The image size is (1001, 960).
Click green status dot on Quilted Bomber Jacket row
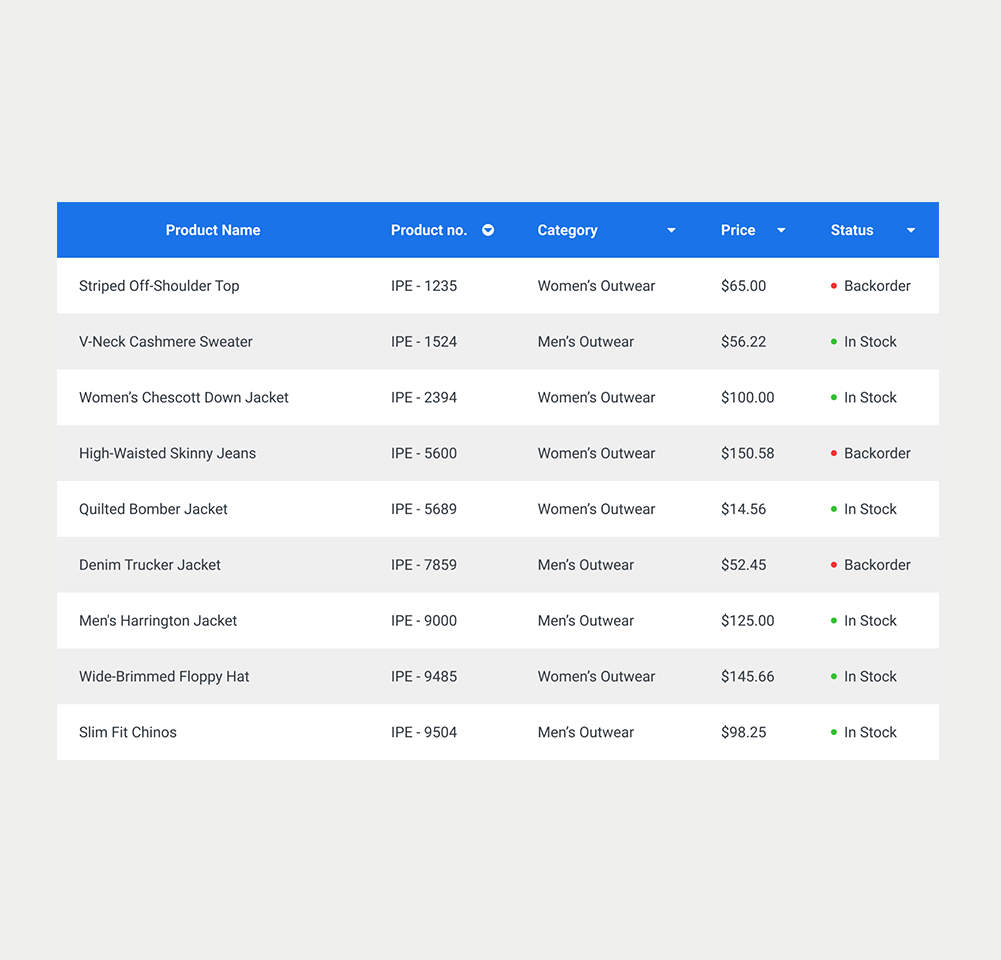pos(834,509)
